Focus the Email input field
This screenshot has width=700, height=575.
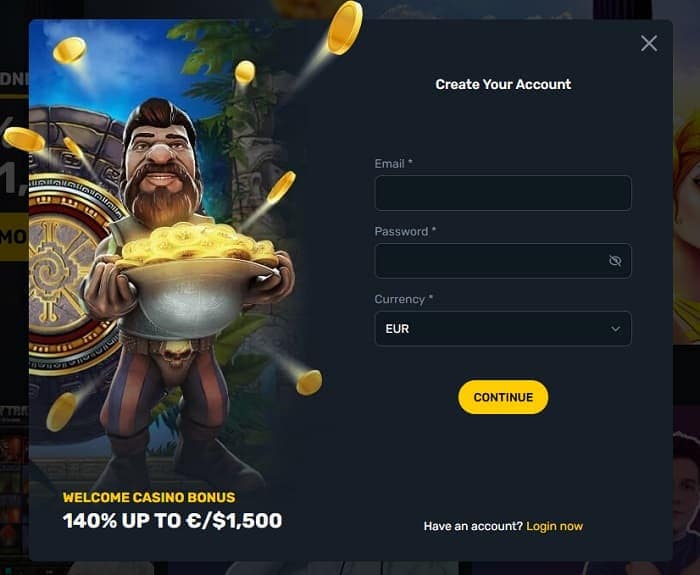point(503,193)
